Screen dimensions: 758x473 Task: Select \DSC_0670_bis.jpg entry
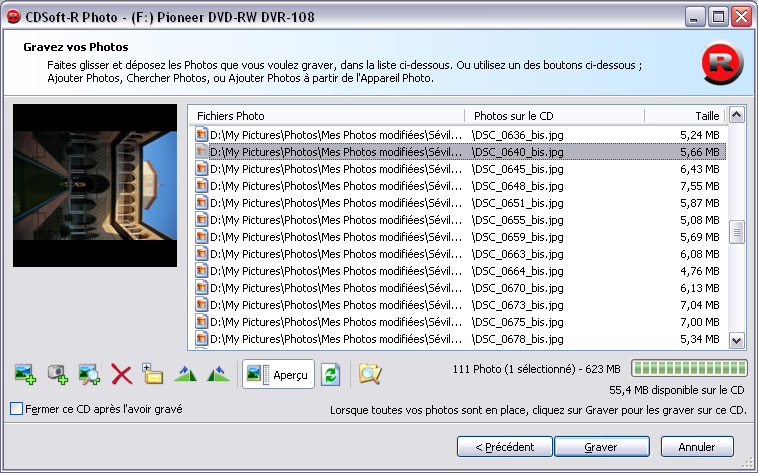[517, 288]
